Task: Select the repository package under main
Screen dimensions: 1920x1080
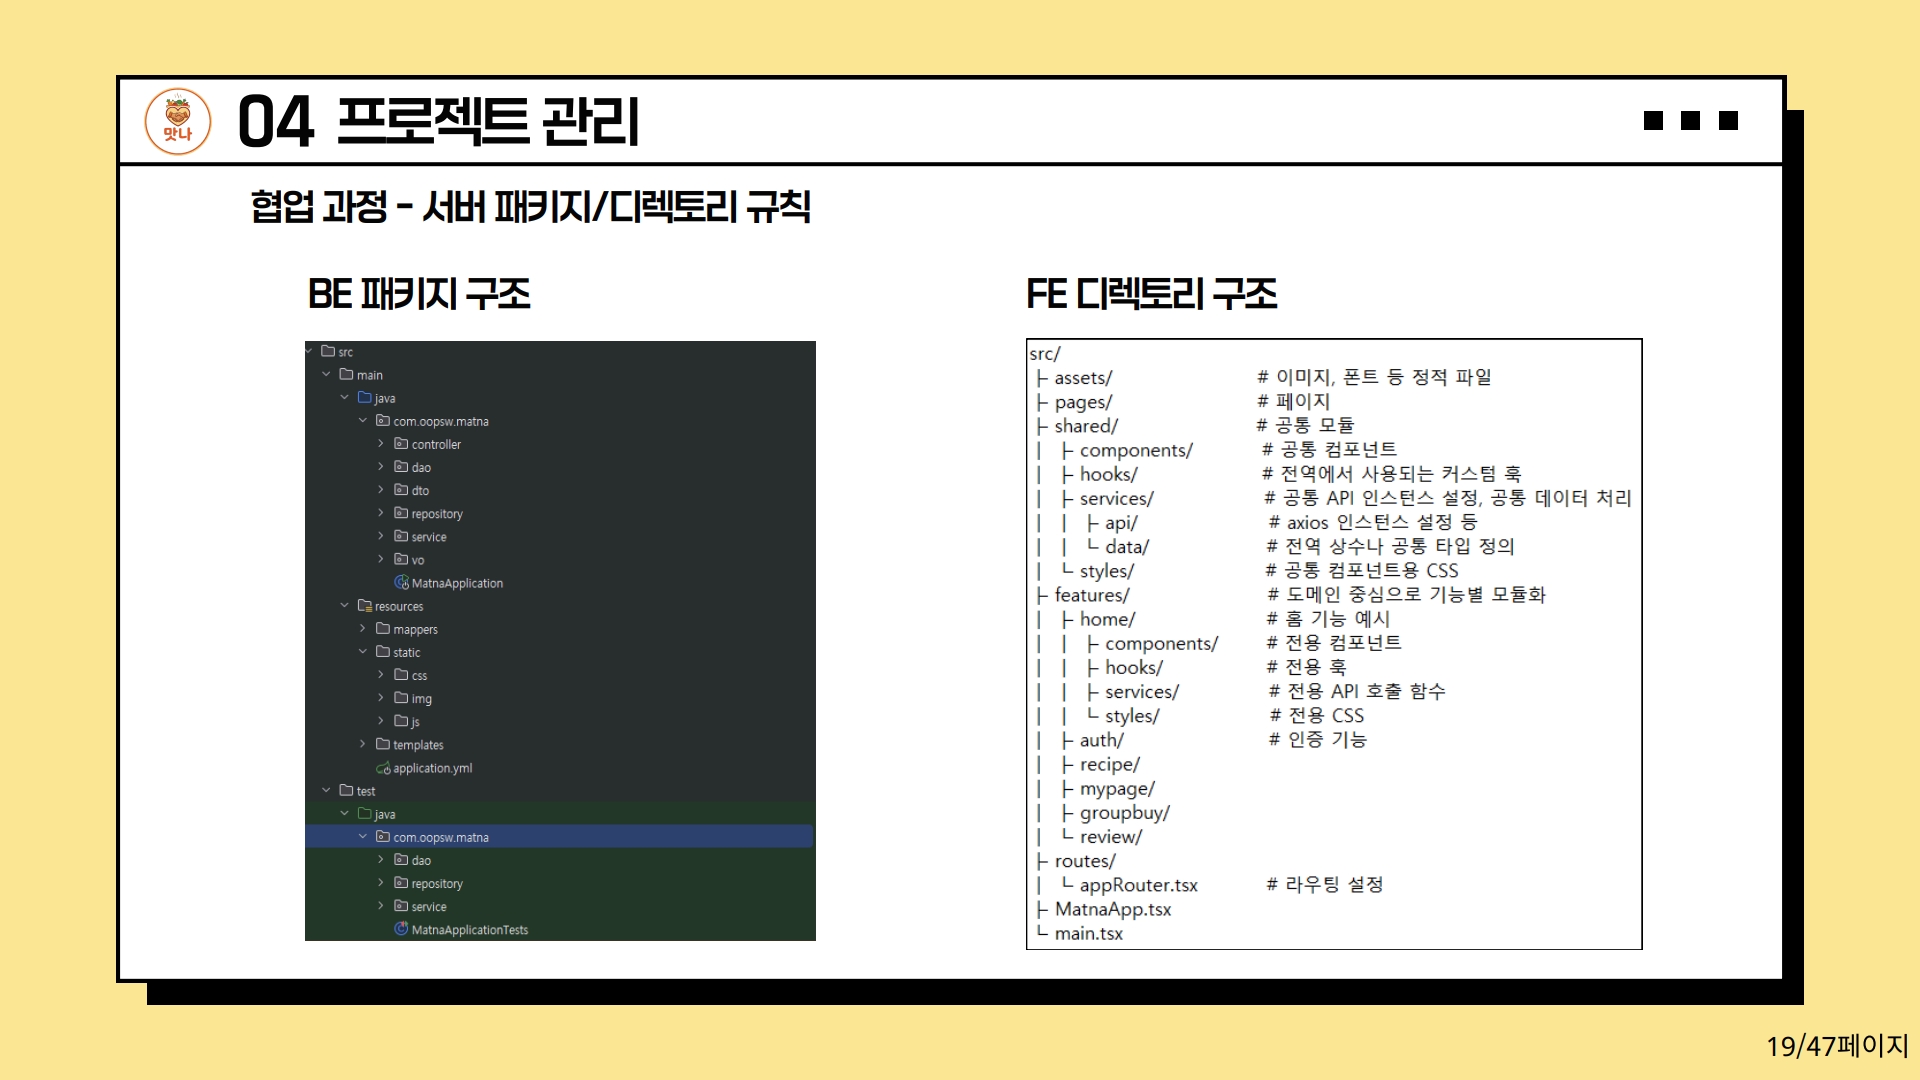Action: pos(437,514)
